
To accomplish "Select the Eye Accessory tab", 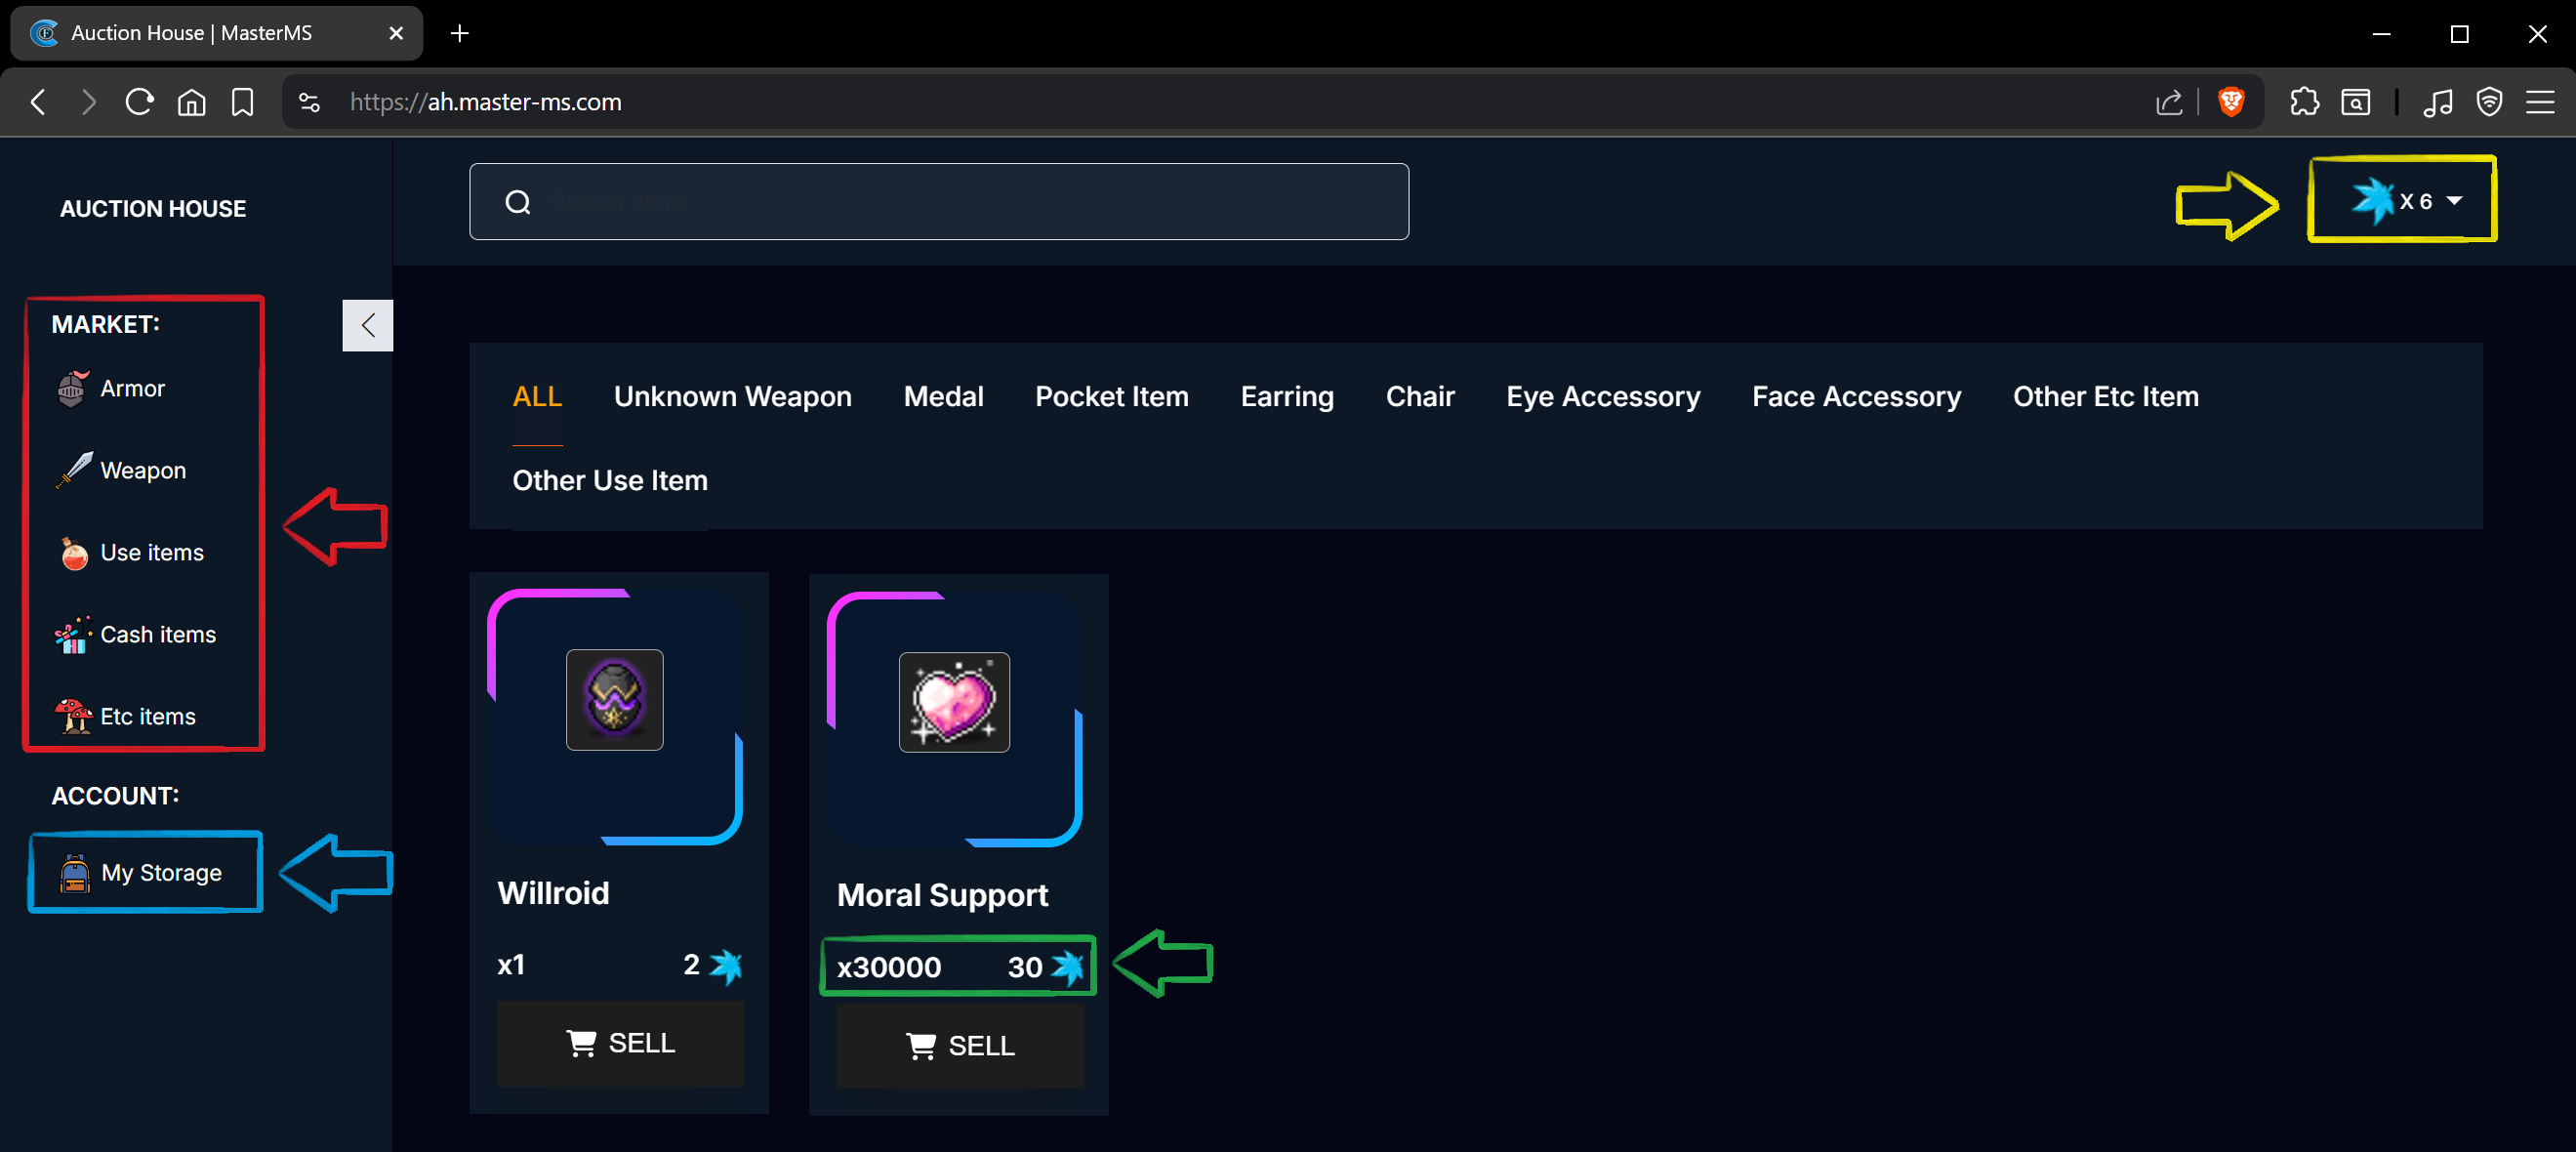I will click(1602, 396).
